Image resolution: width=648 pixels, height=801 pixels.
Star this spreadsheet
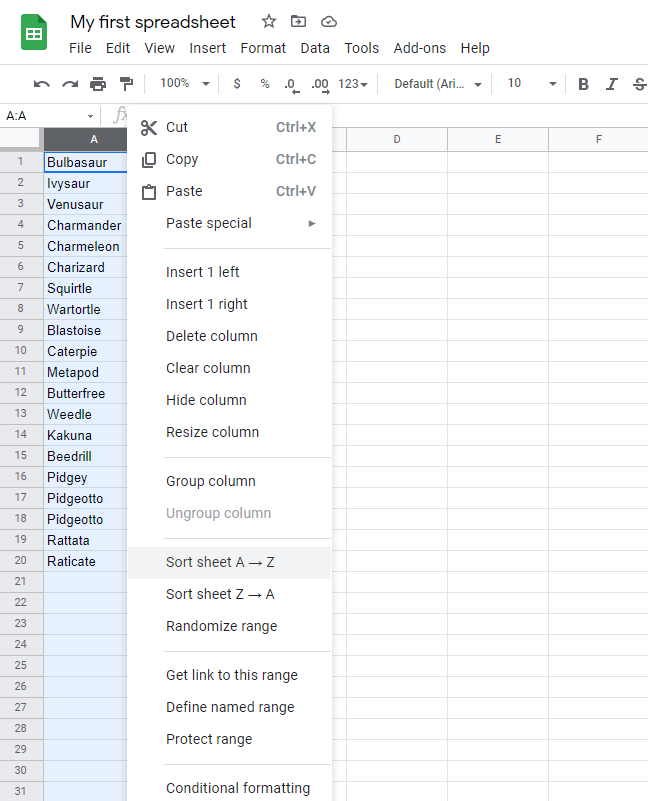268,21
